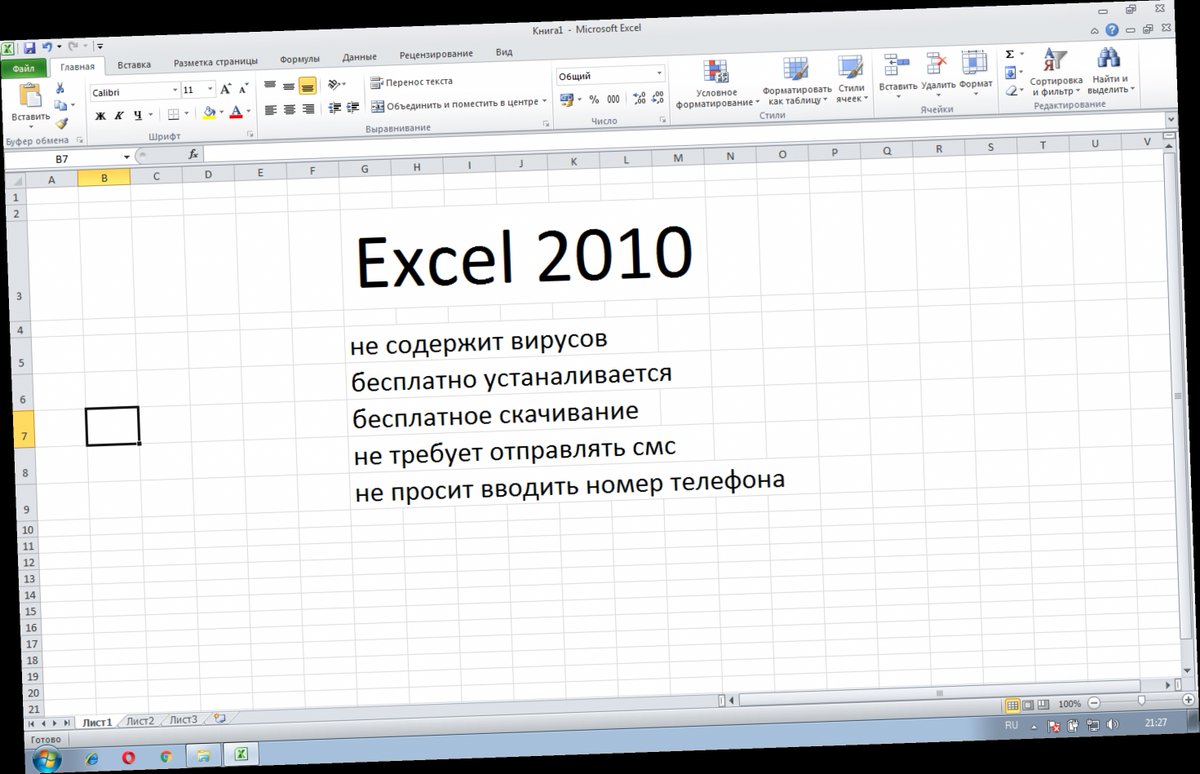Switch to the Данные tab
The image size is (1200, 774).
click(359, 57)
